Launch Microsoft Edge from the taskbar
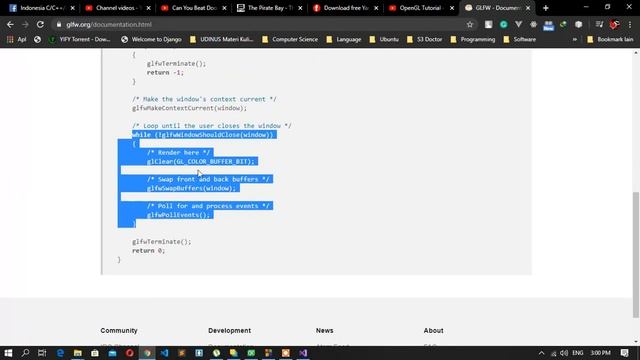Screen dimensions: 640x360 [x=60, y=353]
